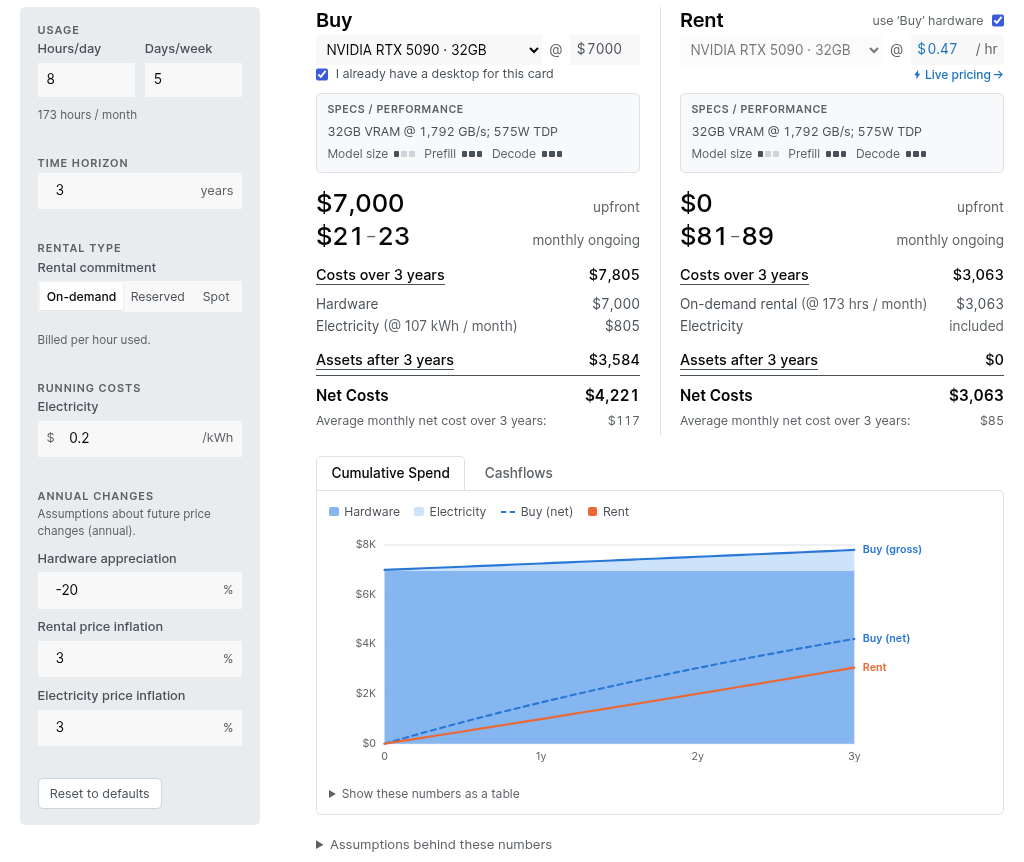Viewport: 1024px width, 862px height.
Task: Click the Buy assets value $3,584
Action: coord(614,360)
